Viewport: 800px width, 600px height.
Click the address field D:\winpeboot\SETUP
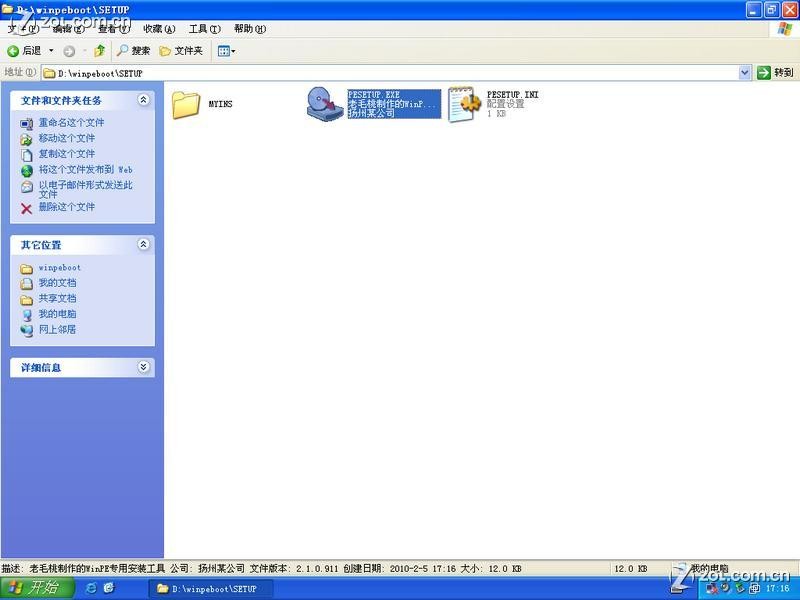click(390, 73)
